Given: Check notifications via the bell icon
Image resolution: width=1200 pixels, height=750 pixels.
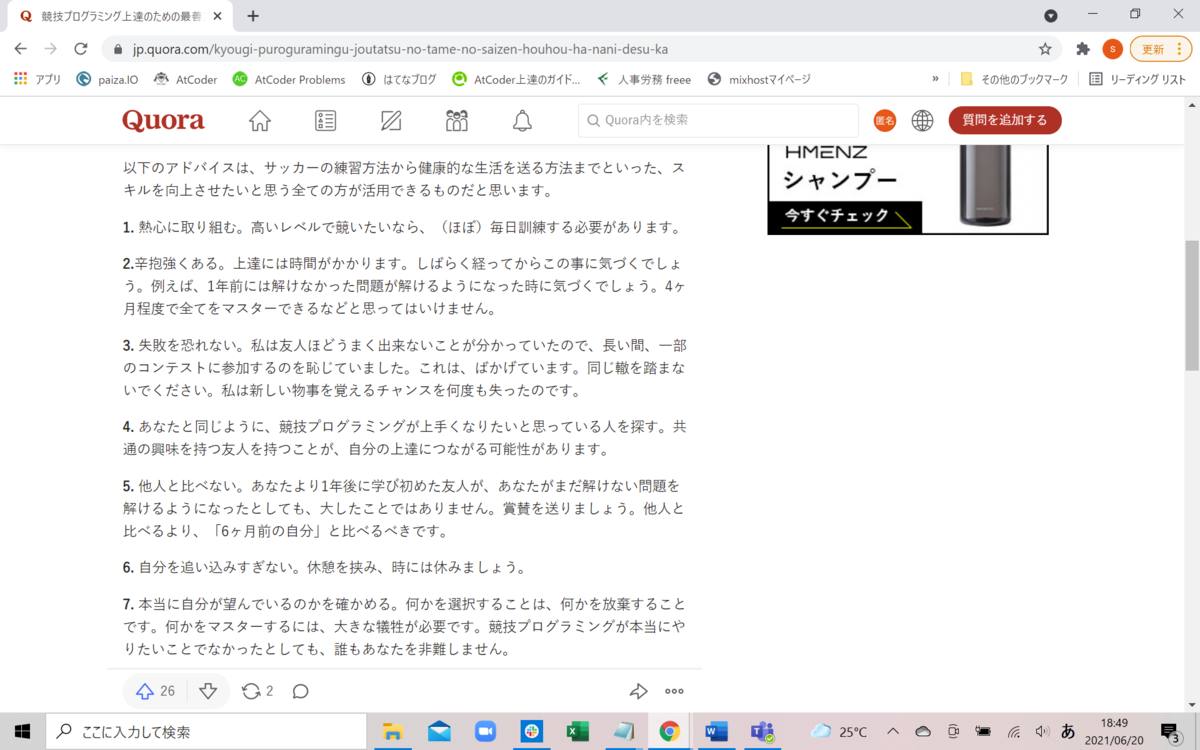Looking at the screenshot, I should click(522, 120).
